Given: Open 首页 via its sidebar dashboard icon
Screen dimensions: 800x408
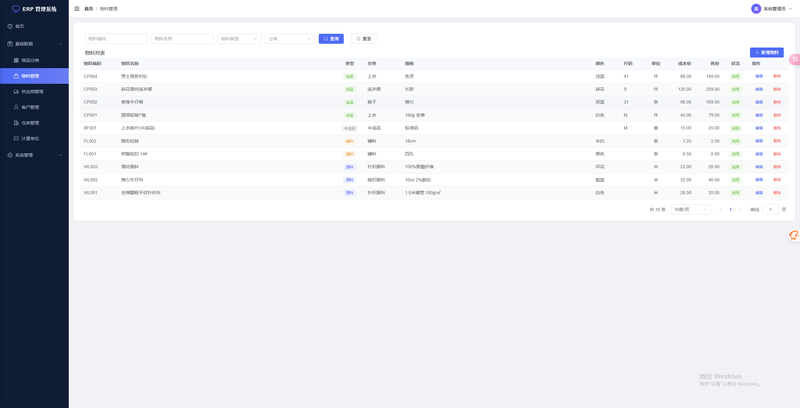Looking at the screenshot, I should 10,26.
